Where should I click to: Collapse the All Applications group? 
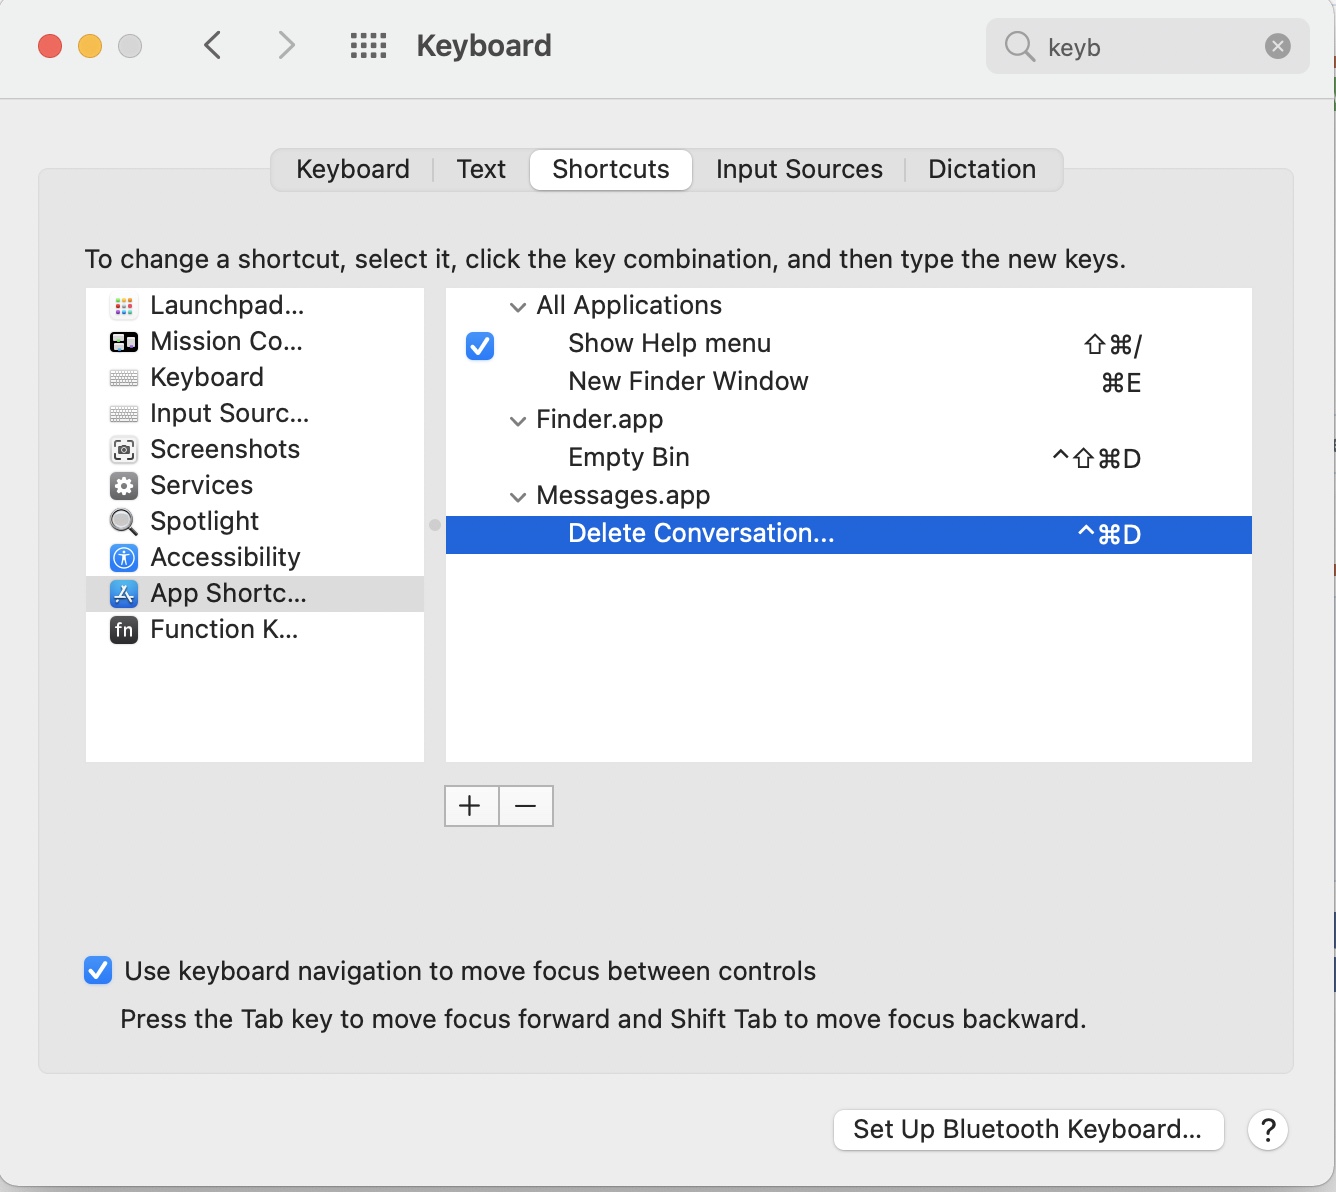pyautogui.click(x=518, y=307)
